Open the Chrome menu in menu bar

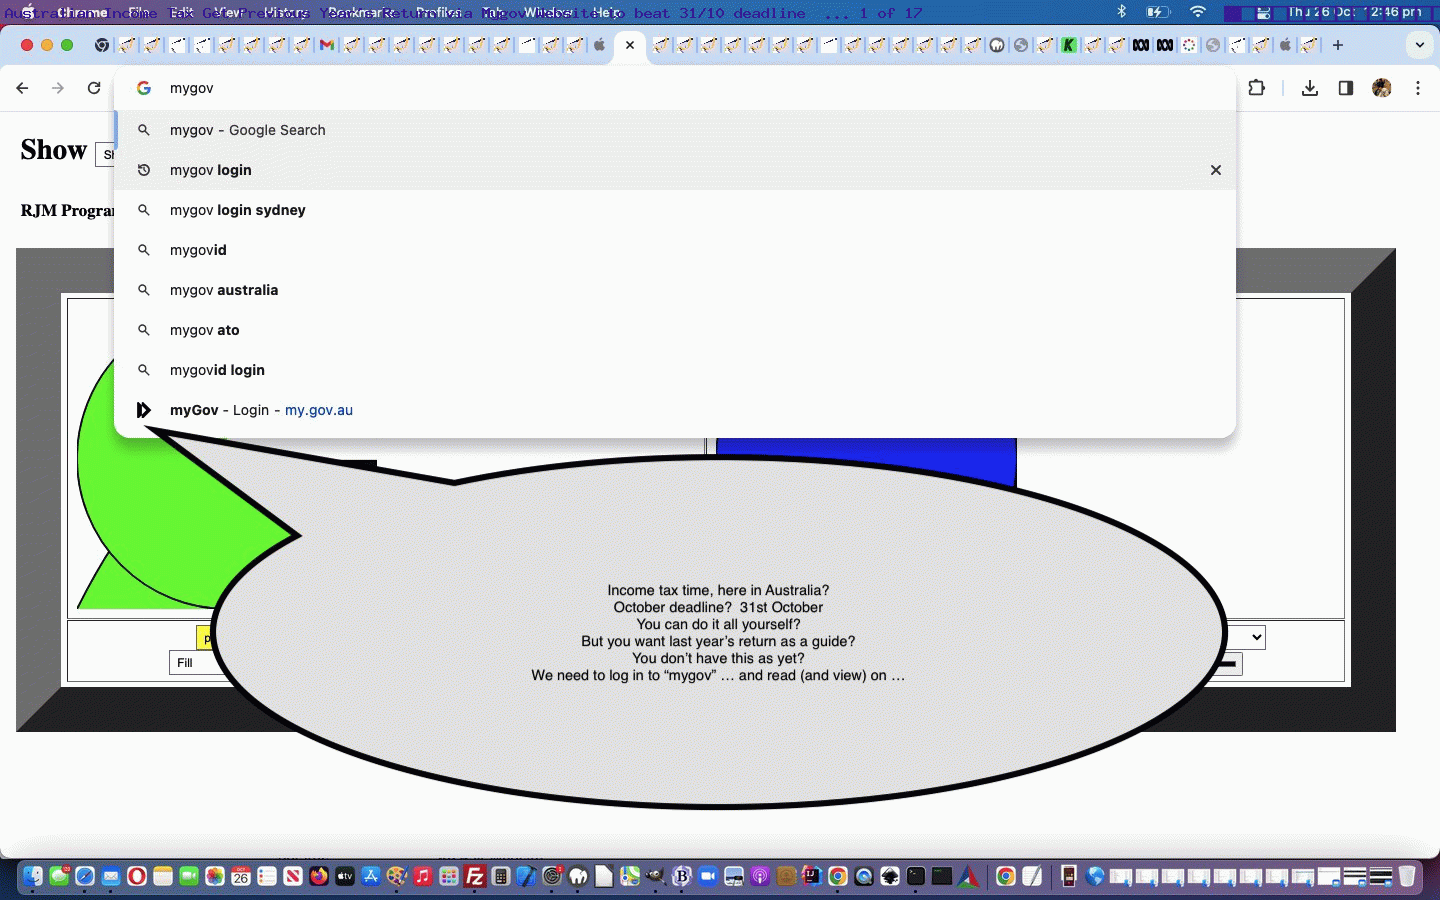(x=82, y=12)
